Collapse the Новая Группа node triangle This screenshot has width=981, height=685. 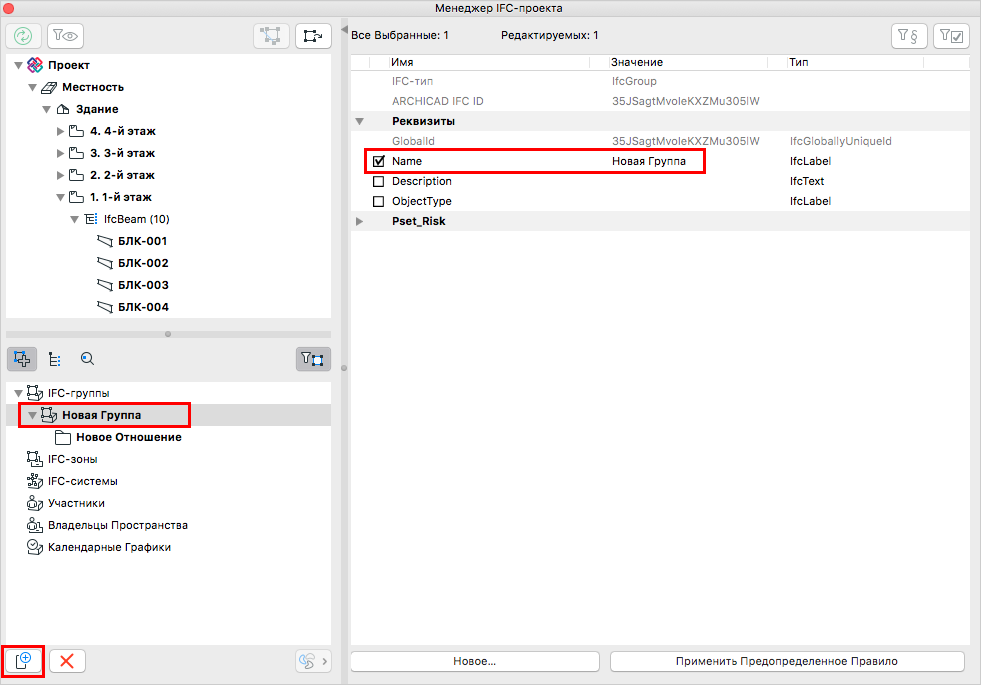33,415
